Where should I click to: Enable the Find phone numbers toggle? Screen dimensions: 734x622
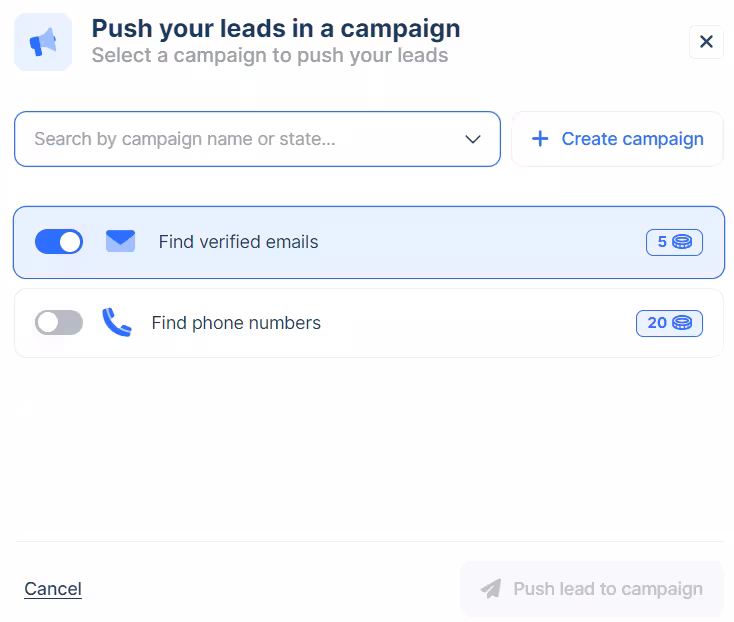click(59, 323)
